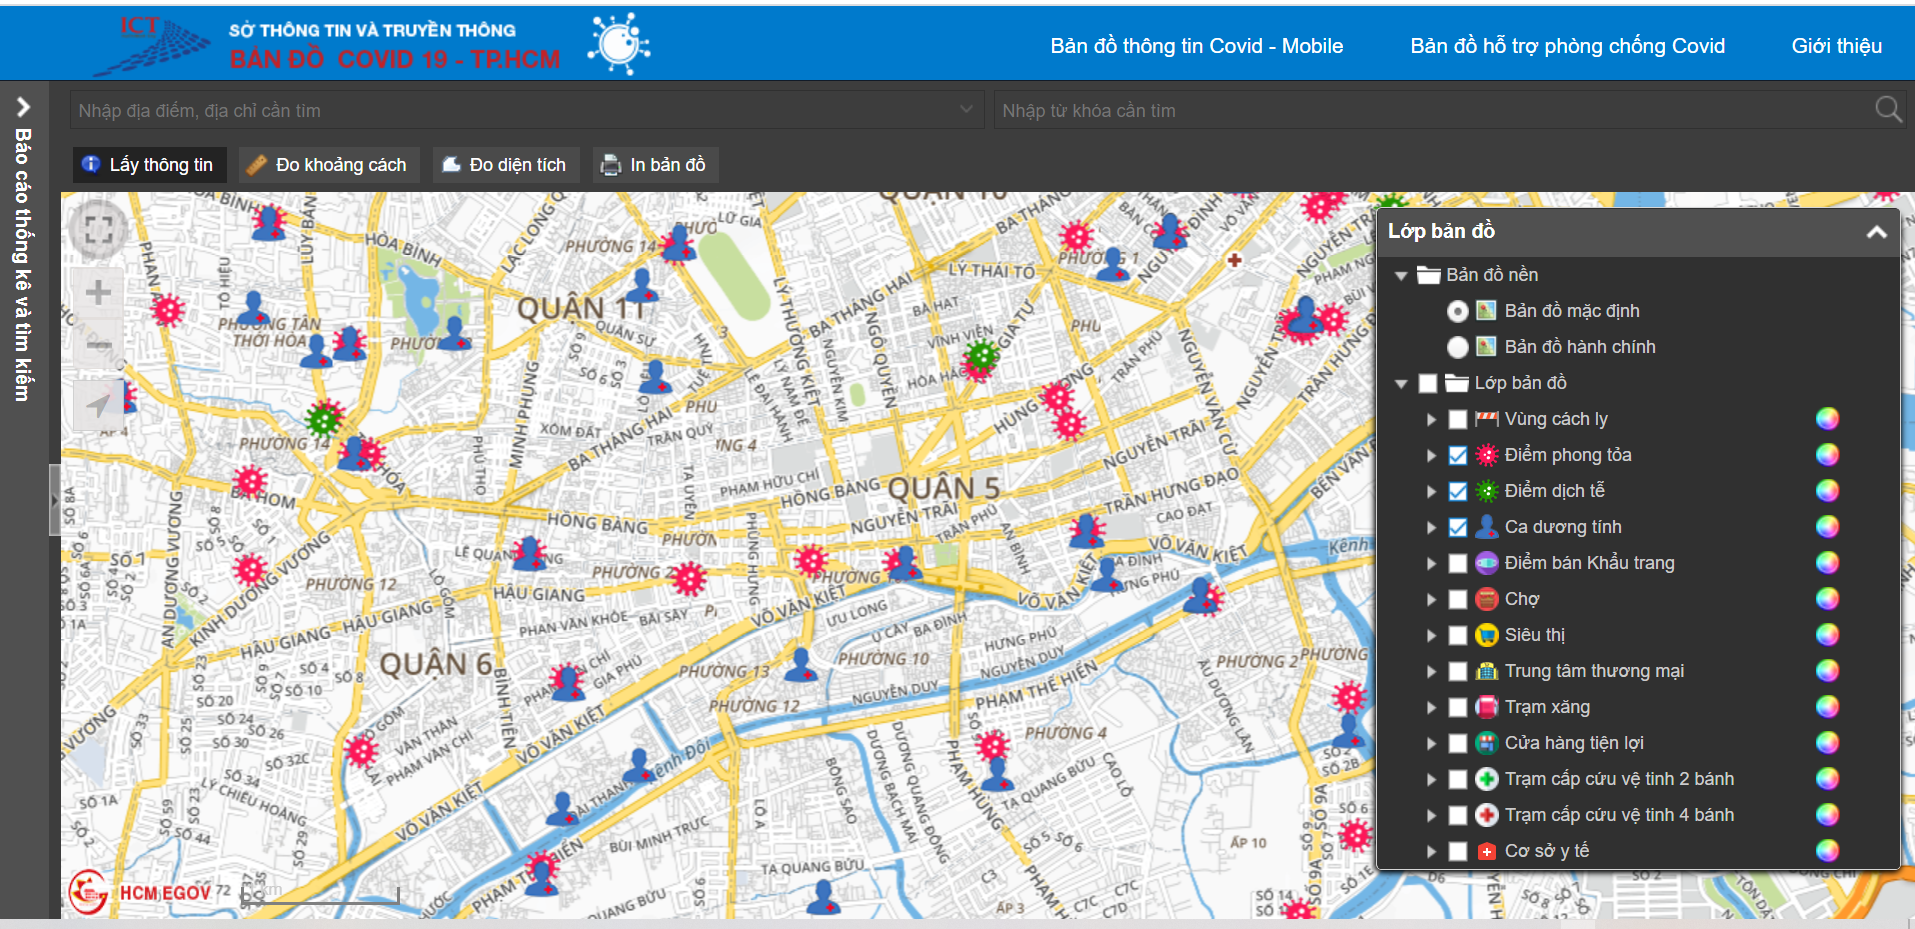The image size is (1915, 929).
Task: Select Bản đồ hành chính radio button
Action: [1458, 347]
